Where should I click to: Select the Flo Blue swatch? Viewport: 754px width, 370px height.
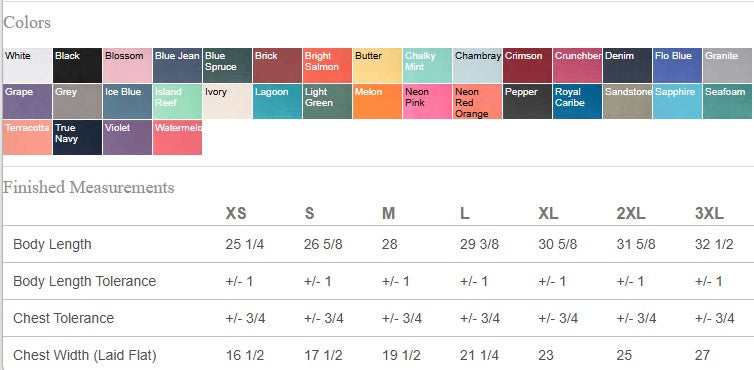click(678, 65)
